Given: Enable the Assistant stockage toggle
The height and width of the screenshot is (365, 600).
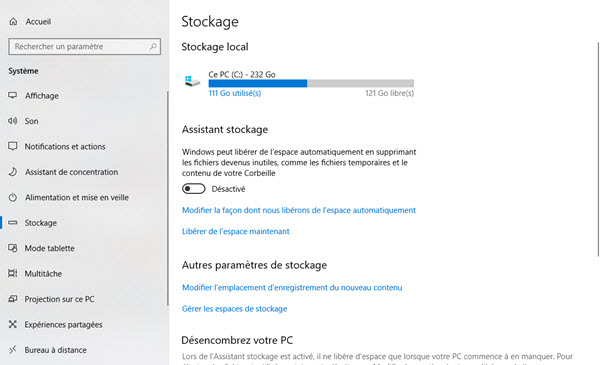Looking at the screenshot, I should coord(194,189).
